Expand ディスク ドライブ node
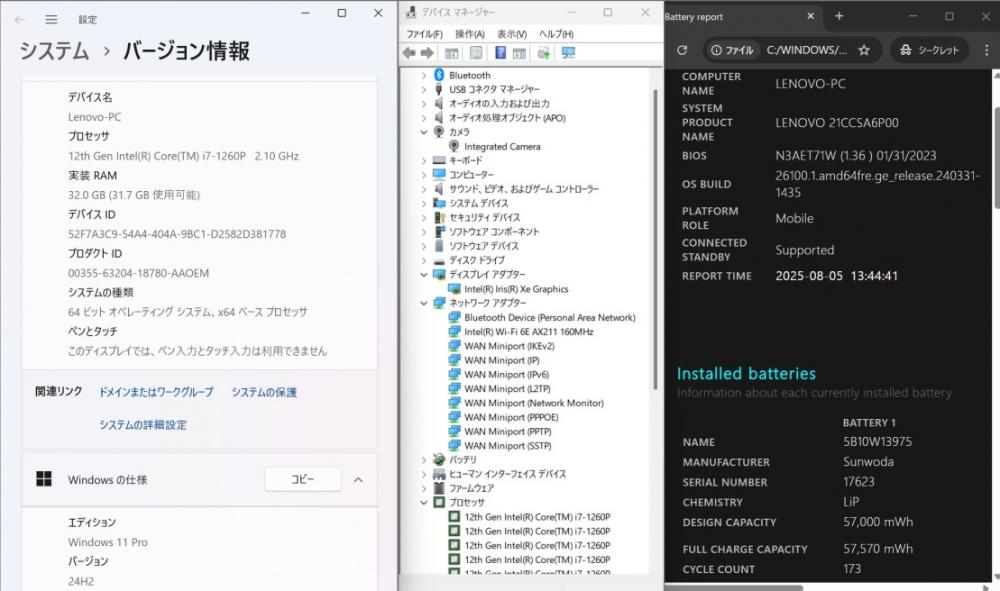 [x=424, y=260]
